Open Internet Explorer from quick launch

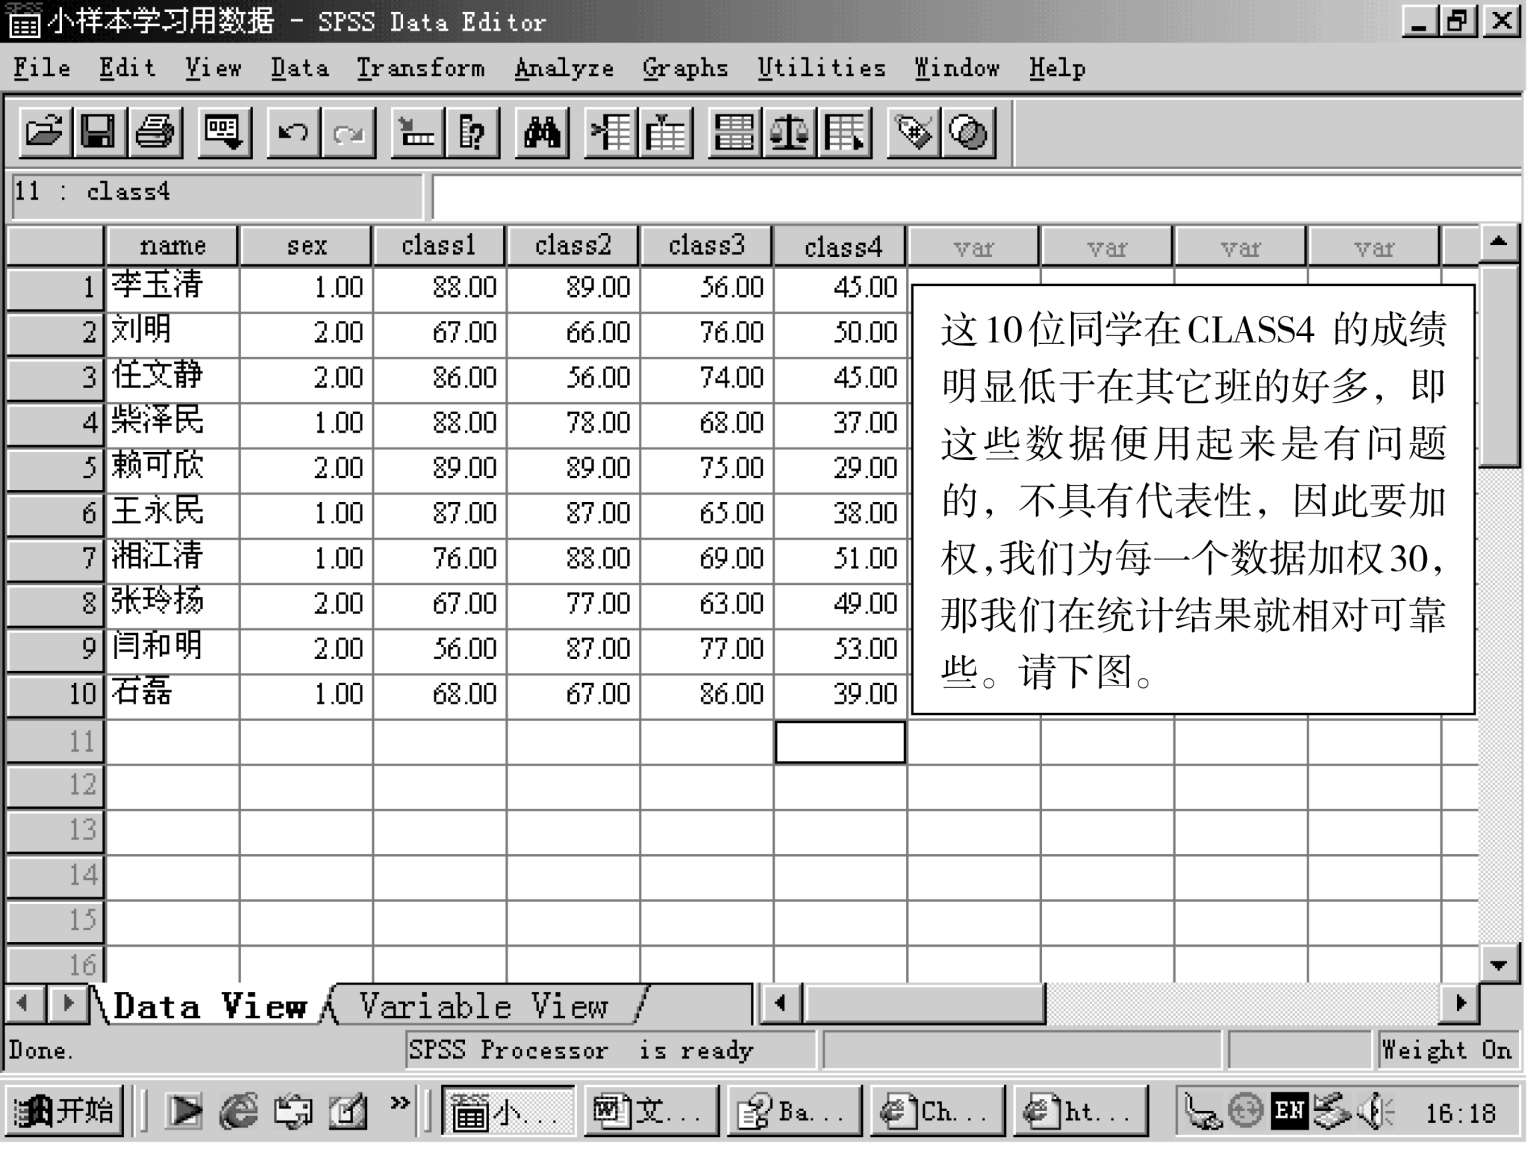(x=238, y=1111)
